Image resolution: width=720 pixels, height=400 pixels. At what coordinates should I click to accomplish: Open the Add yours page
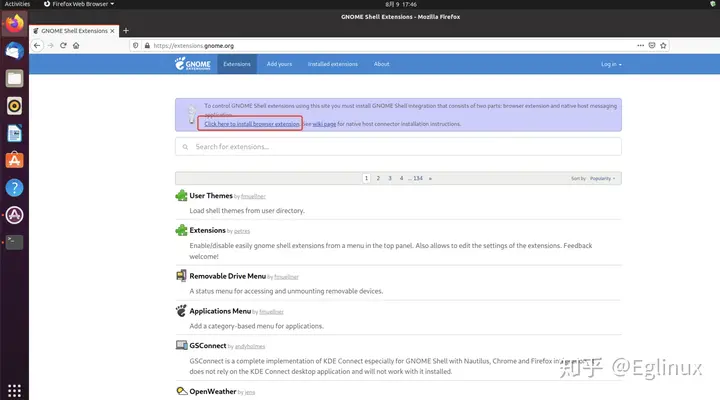(279, 64)
